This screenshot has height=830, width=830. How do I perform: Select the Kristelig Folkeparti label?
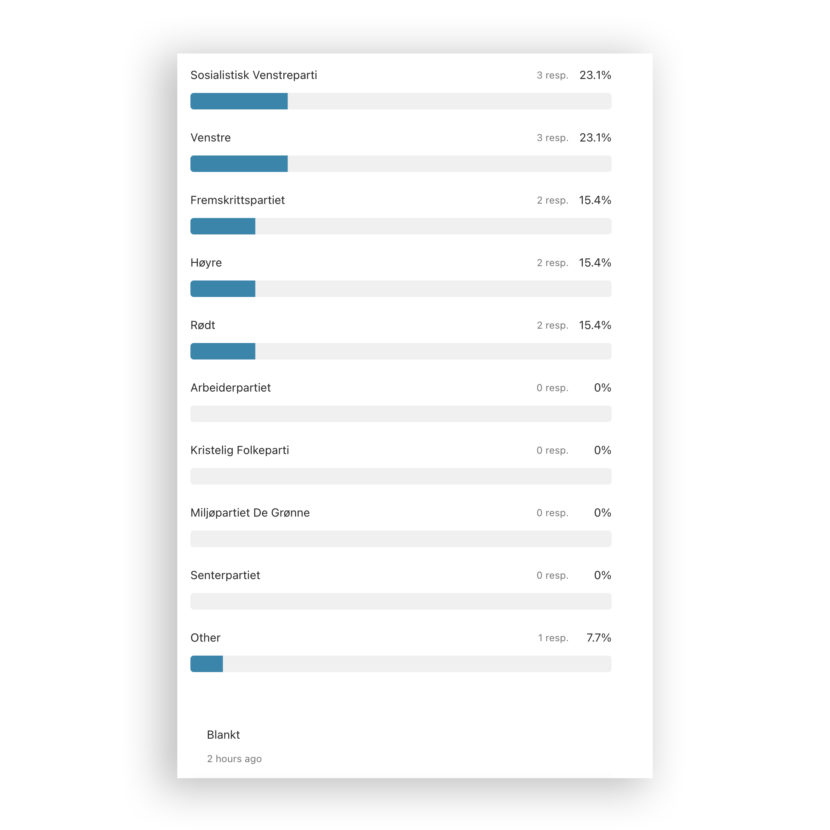pyautogui.click(x=239, y=450)
